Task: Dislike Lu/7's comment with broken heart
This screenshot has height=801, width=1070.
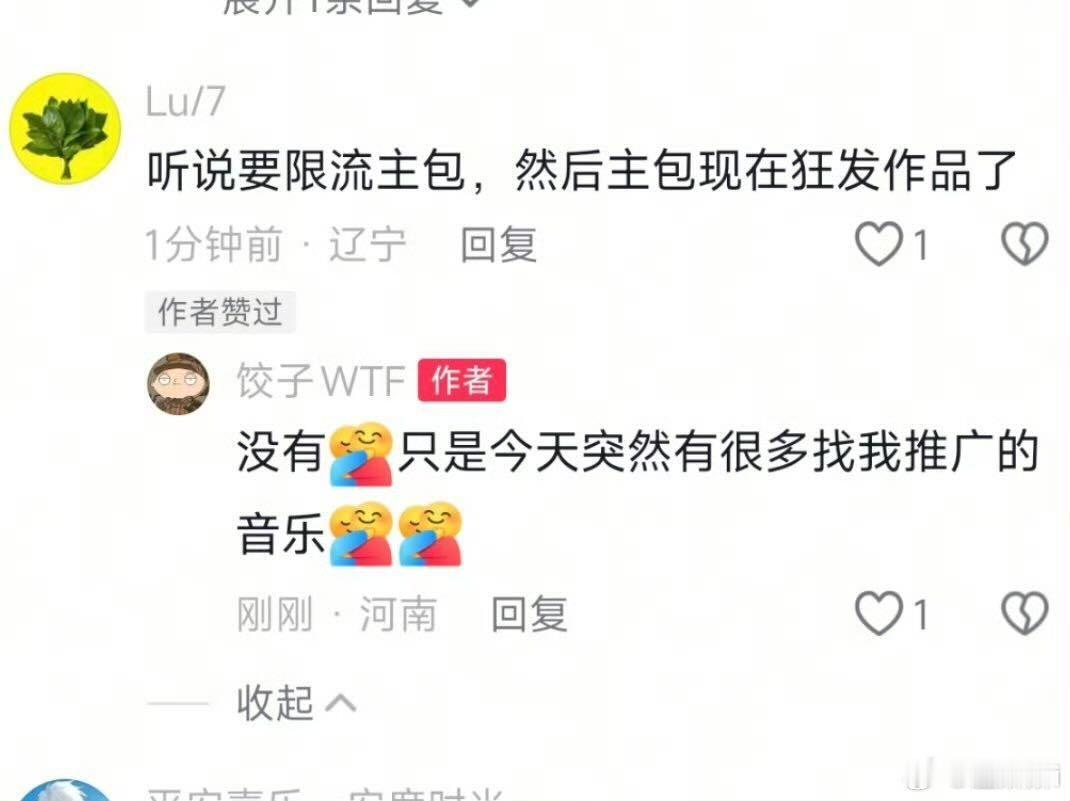Action: pos(1024,244)
